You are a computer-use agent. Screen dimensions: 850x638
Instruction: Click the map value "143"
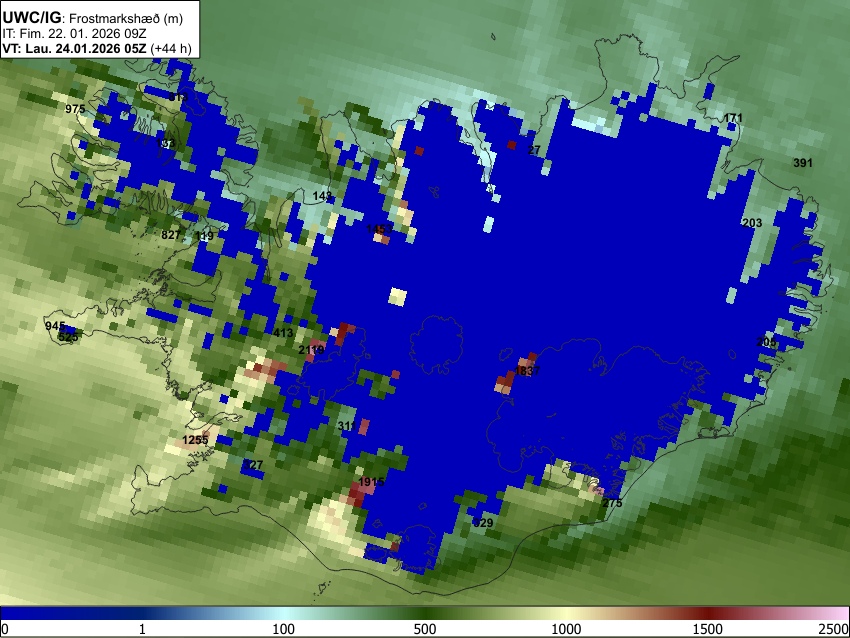(x=322, y=196)
